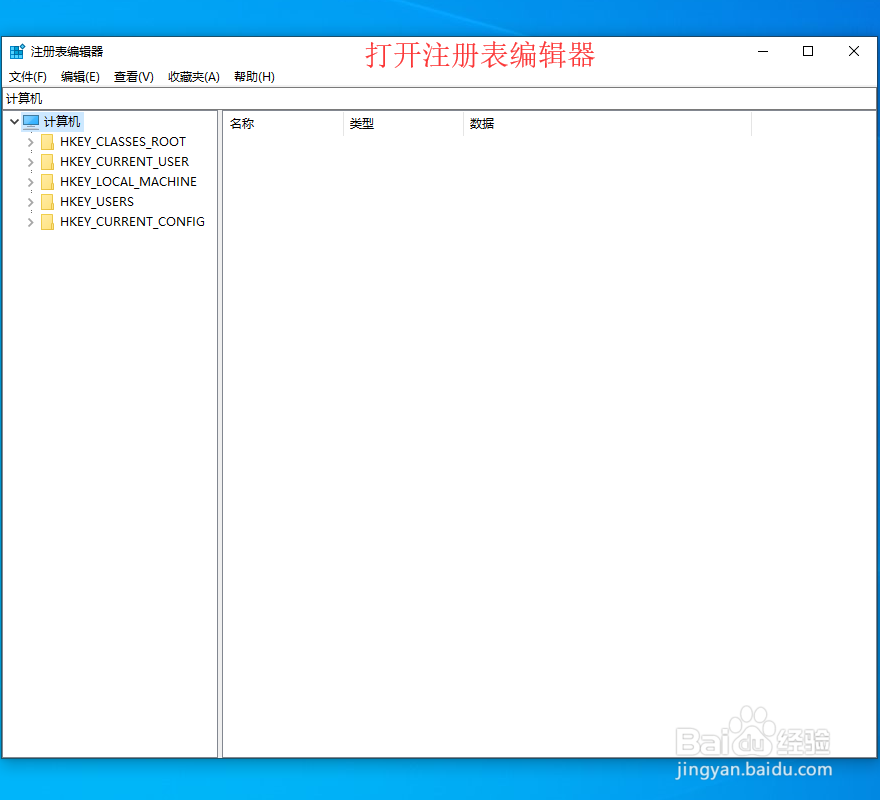
Task: Sort by the 名称 column header
Action: [283, 124]
